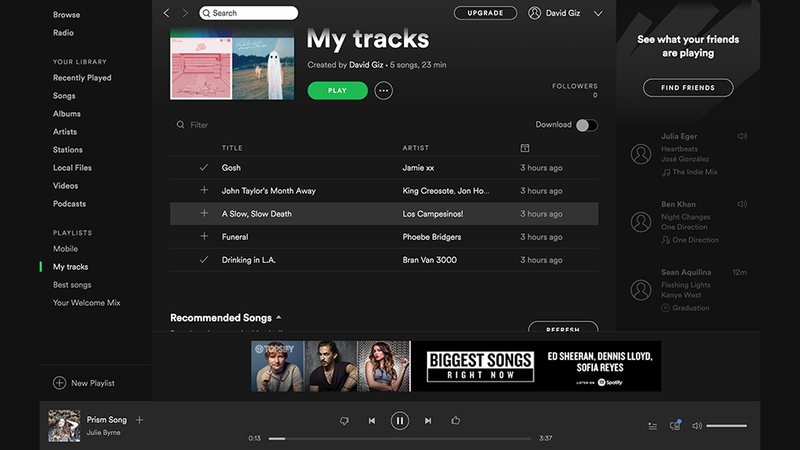Go to Recently Played
The image size is (800, 450).
[x=82, y=78]
